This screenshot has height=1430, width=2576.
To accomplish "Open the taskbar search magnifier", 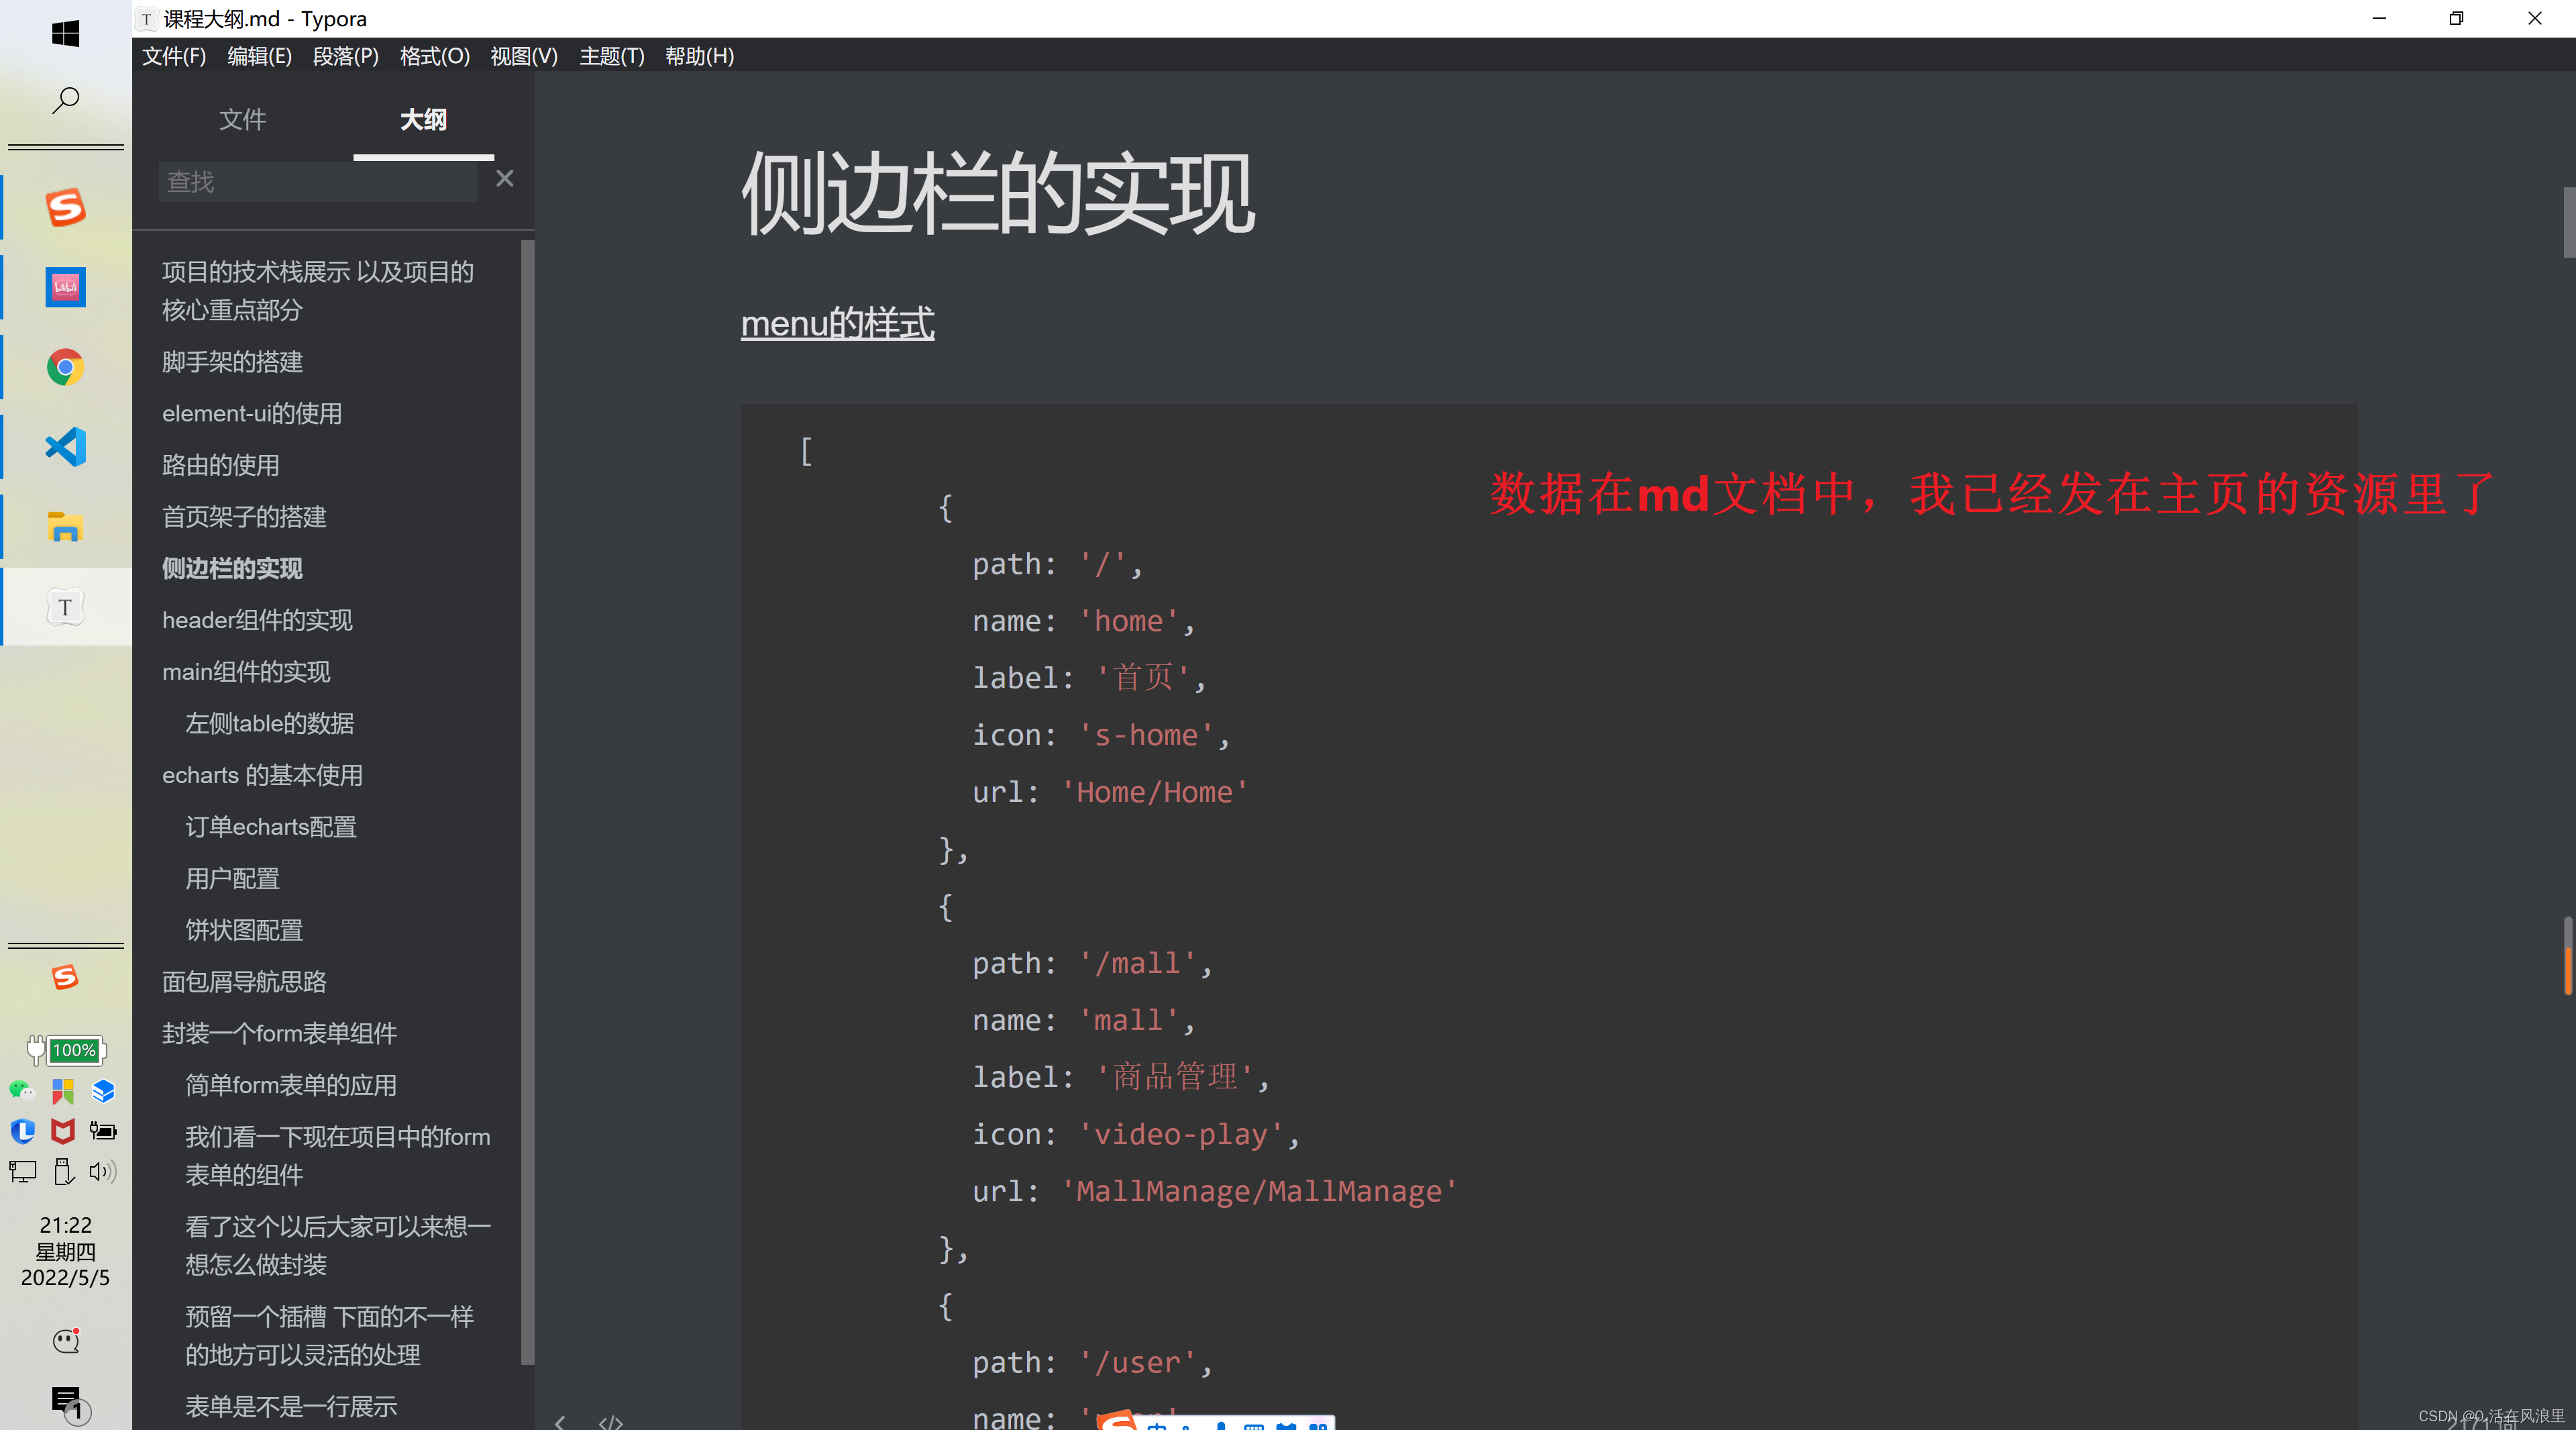I will [65, 100].
